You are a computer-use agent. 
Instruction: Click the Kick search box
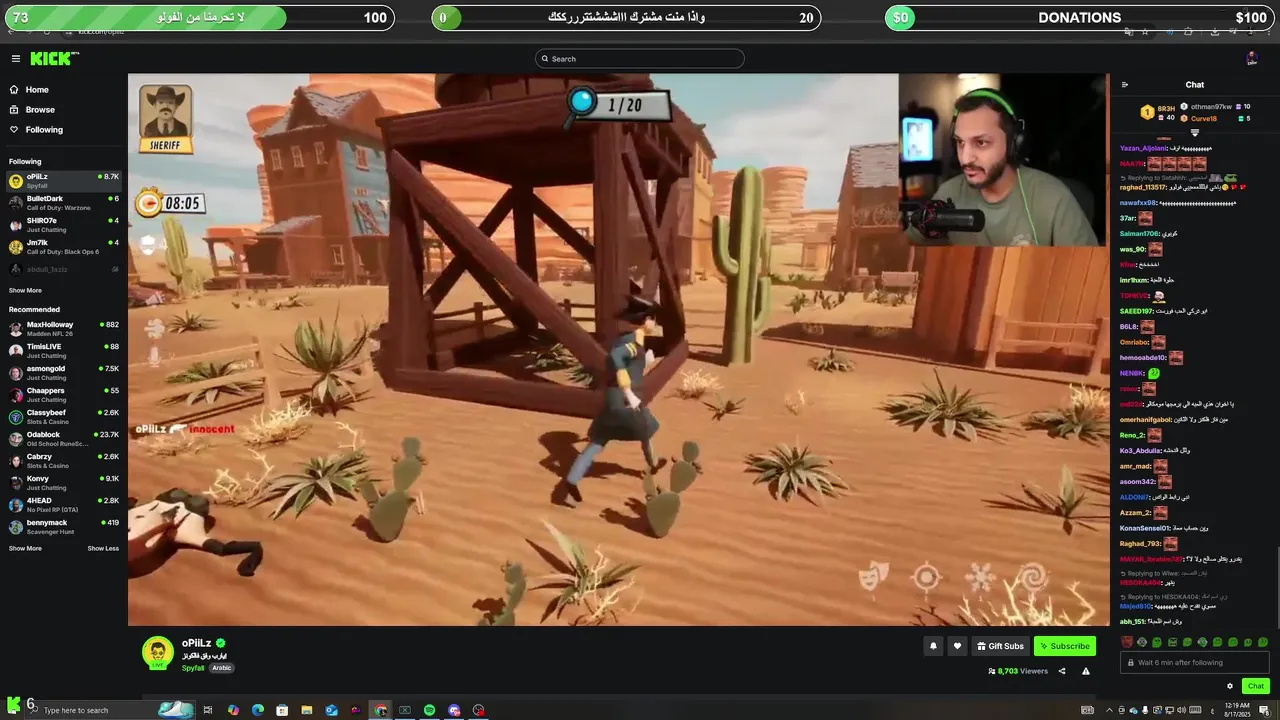pos(640,59)
